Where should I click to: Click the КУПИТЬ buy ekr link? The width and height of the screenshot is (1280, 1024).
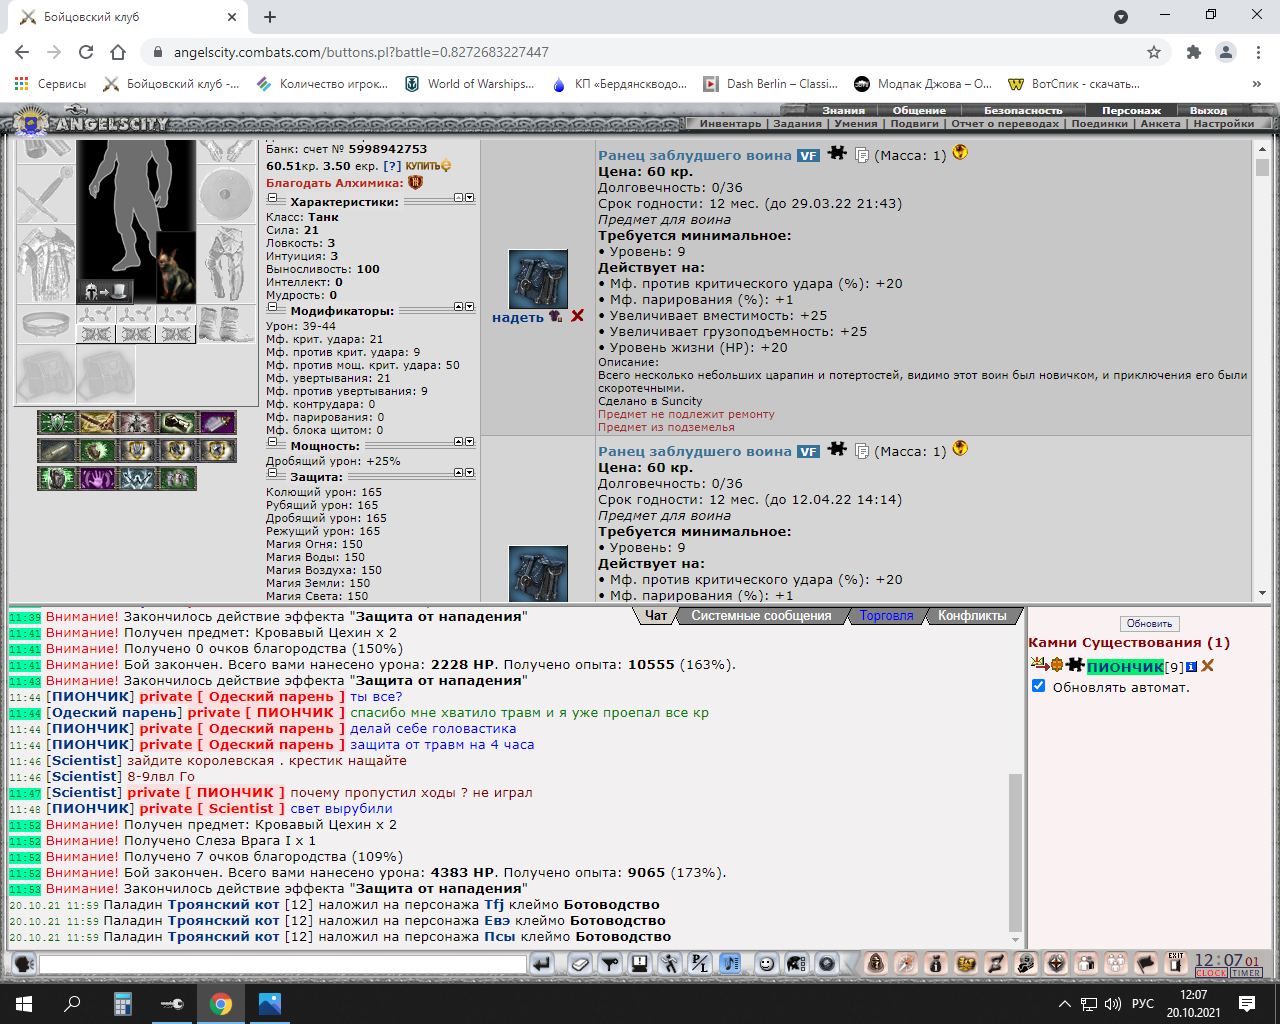point(427,166)
